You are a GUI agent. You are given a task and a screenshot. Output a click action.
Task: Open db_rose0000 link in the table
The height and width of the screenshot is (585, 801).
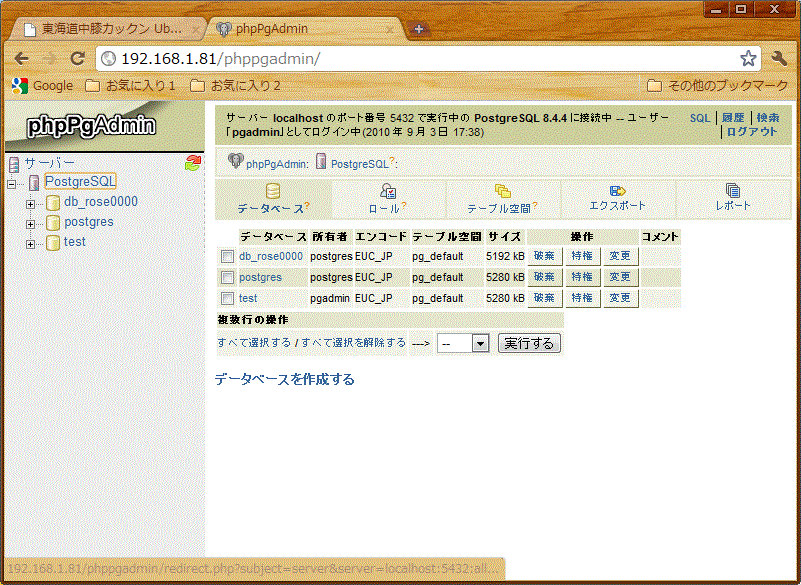click(271, 256)
